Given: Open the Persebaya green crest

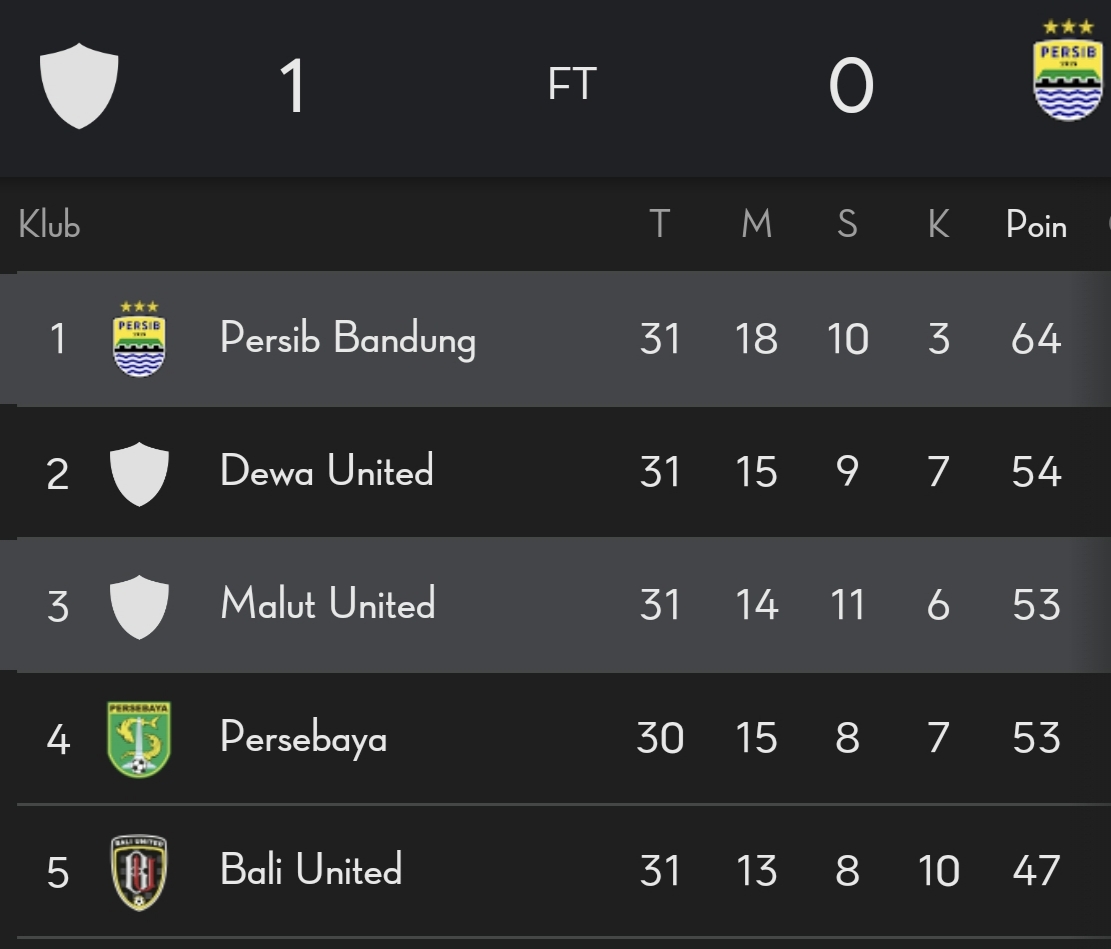Looking at the screenshot, I should pyautogui.click(x=139, y=739).
